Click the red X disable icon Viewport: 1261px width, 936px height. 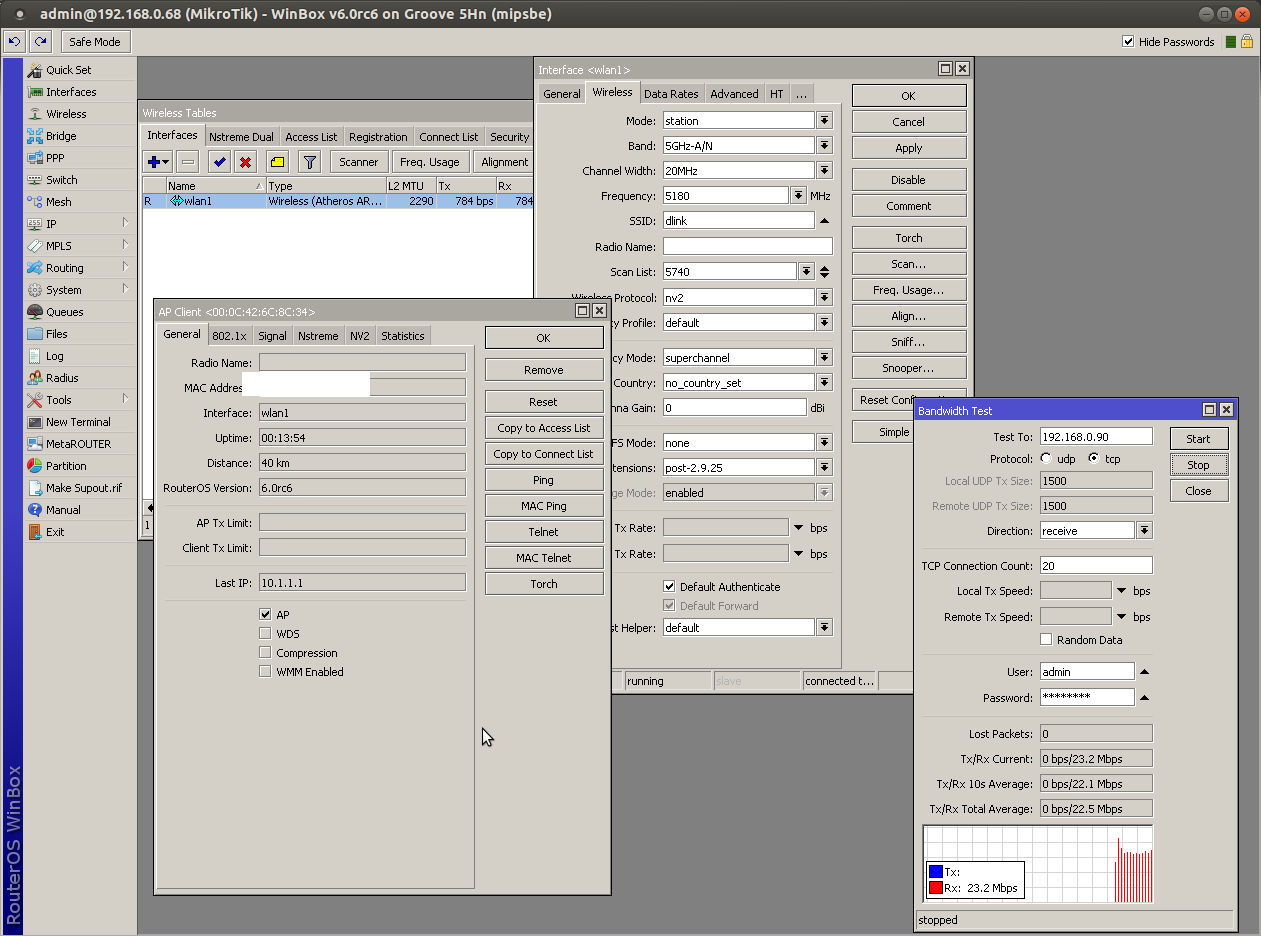pyautogui.click(x=245, y=162)
